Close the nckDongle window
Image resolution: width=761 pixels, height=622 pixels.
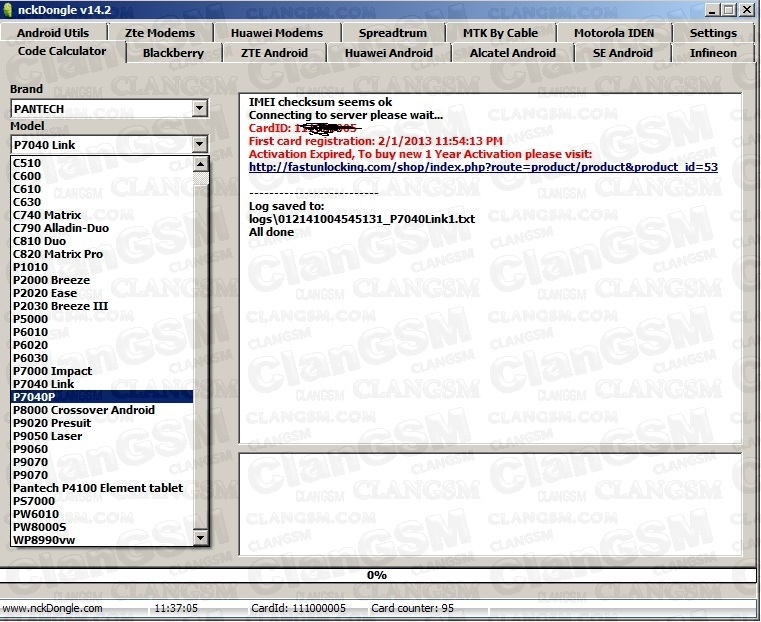pyautogui.click(x=746, y=10)
